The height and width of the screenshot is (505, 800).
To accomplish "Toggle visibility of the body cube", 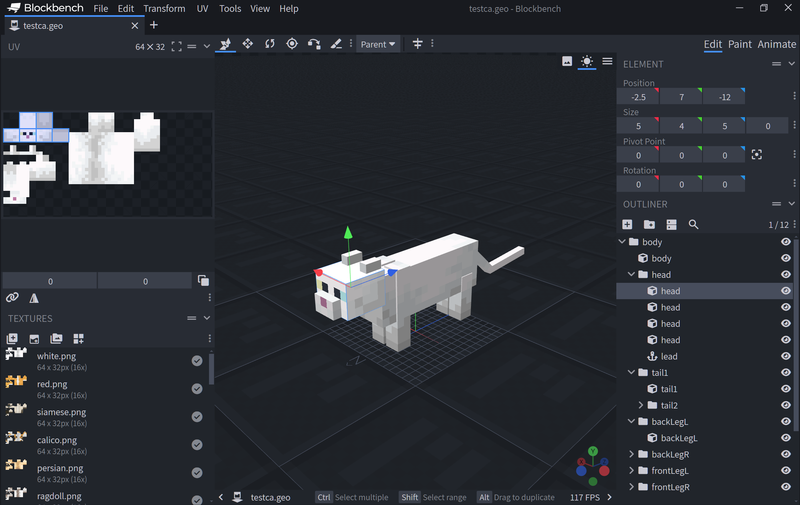I will pyautogui.click(x=786, y=258).
